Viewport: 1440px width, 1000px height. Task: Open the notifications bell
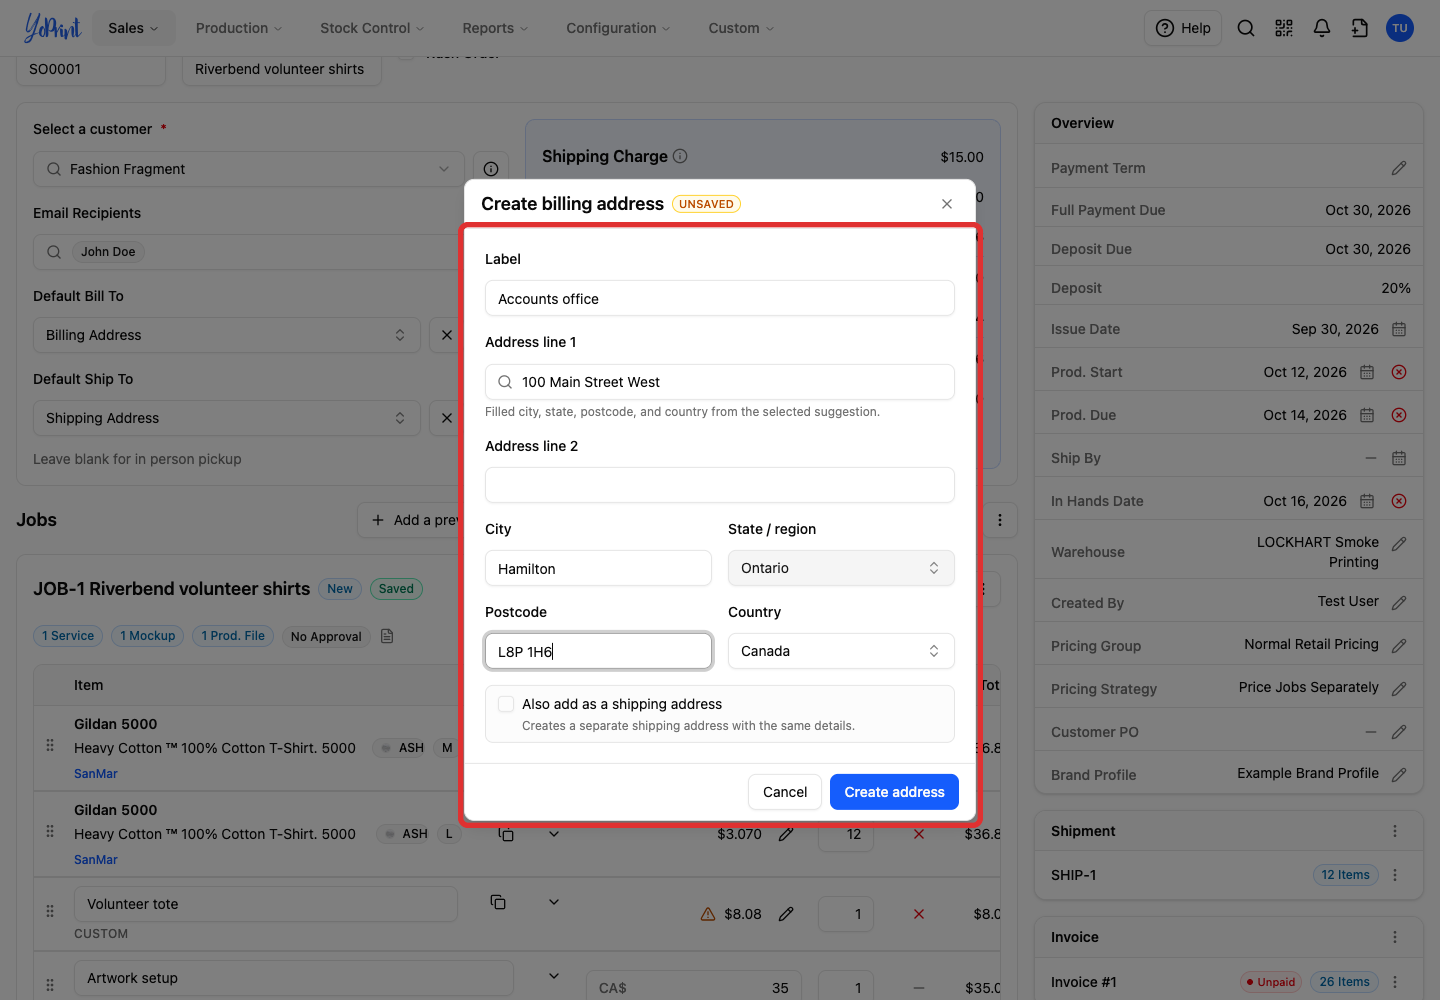coord(1322,28)
